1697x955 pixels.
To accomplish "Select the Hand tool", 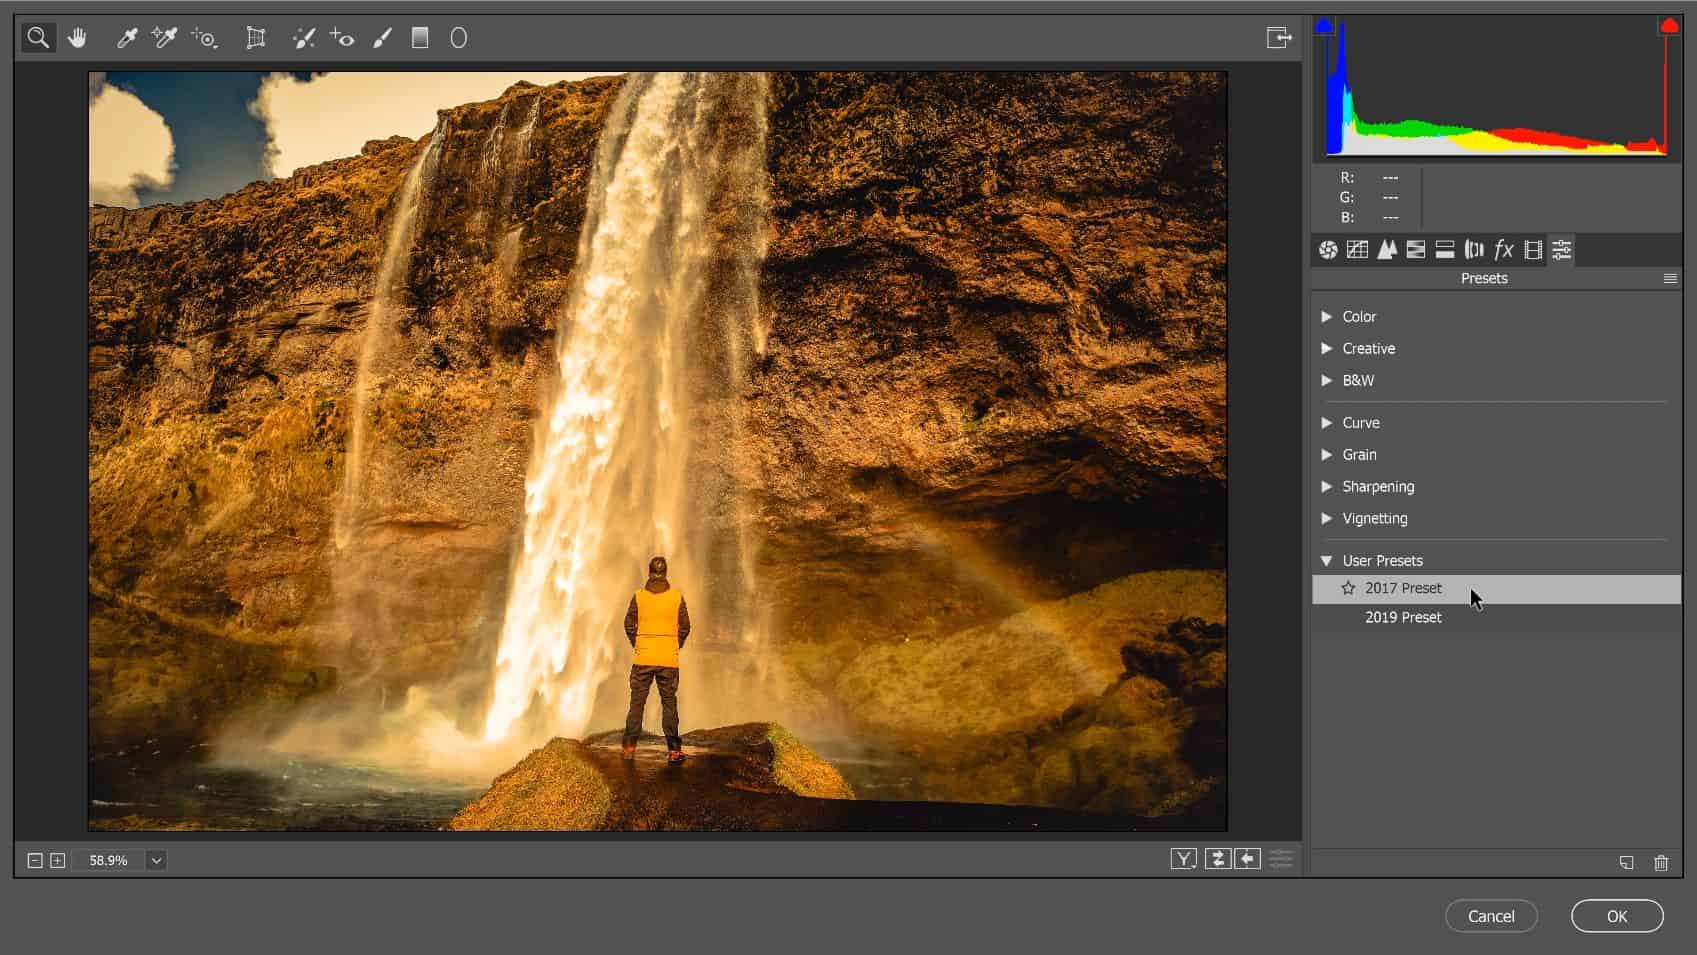I will [x=77, y=38].
